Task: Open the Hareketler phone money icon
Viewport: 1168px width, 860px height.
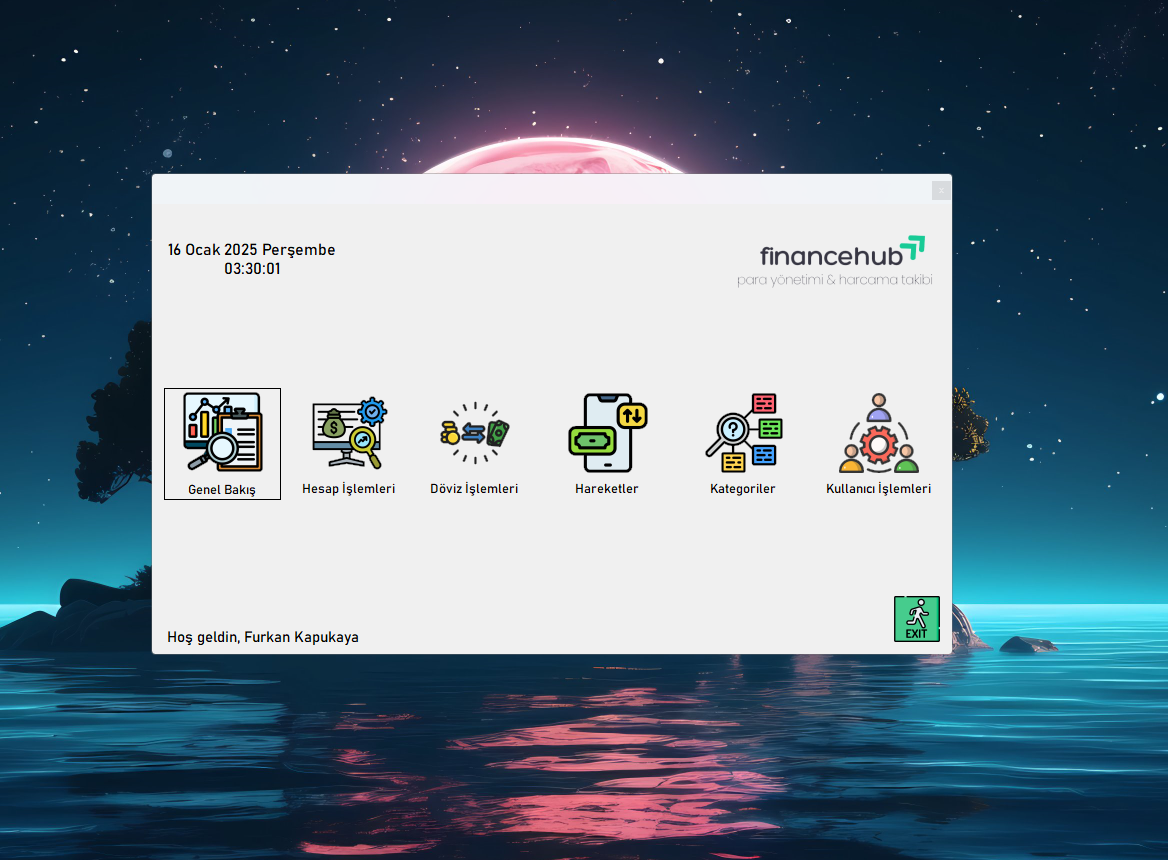Action: pos(607,432)
